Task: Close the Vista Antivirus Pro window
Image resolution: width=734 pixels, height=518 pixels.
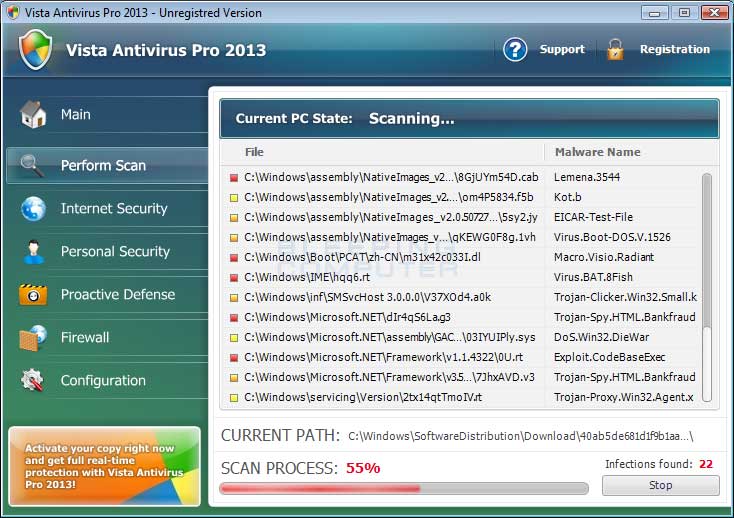Action: tap(714, 12)
